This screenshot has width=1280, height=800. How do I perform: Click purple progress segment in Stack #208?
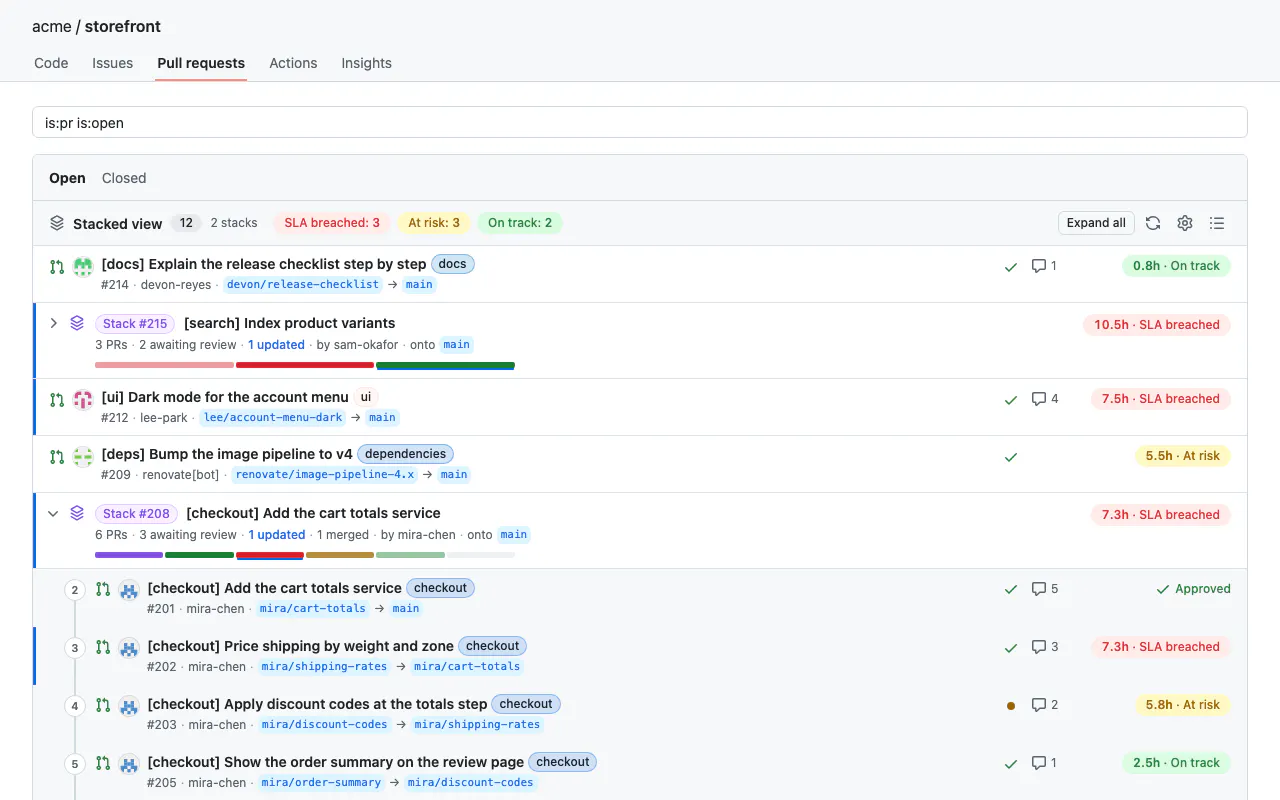[x=129, y=555]
